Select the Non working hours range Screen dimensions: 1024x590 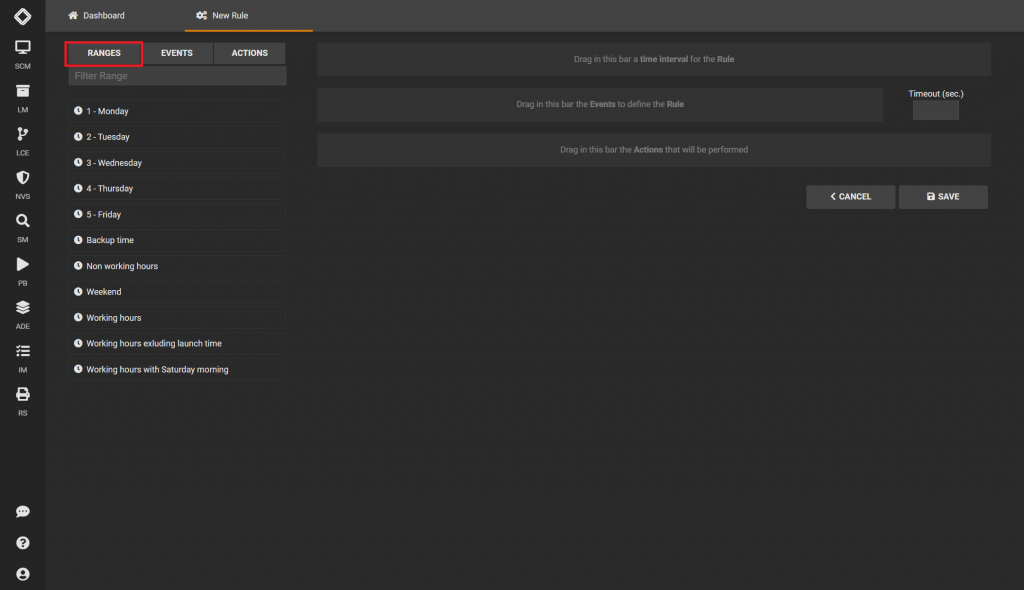(176, 266)
